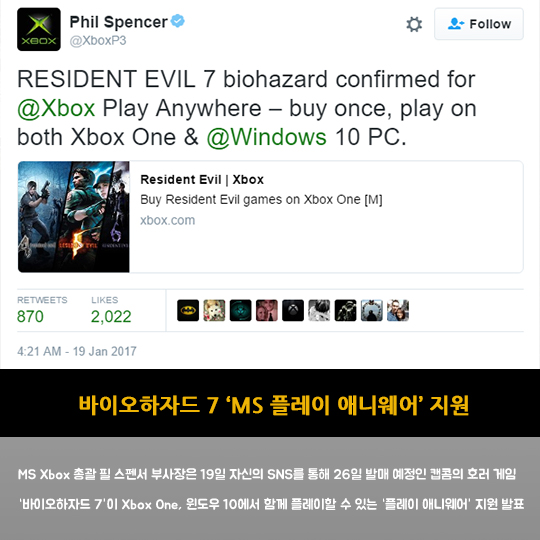
Task: View the 870 retweets count
Action: 30,316
